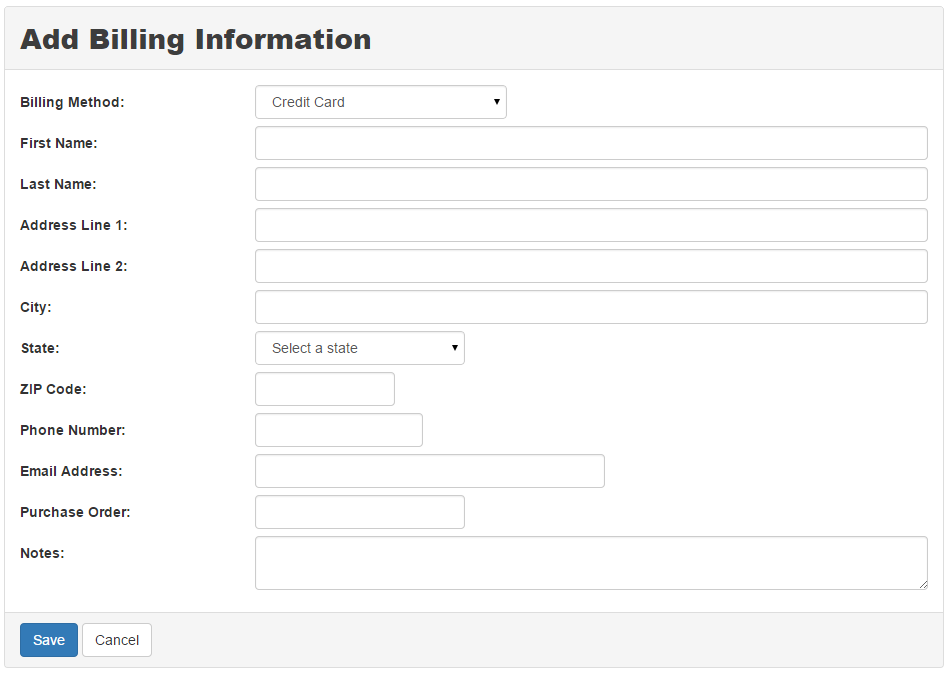The width and height of the screenshot is (951, 676).
Task: Click the Billing Method dropdown arrow
Action: point(496,102)
